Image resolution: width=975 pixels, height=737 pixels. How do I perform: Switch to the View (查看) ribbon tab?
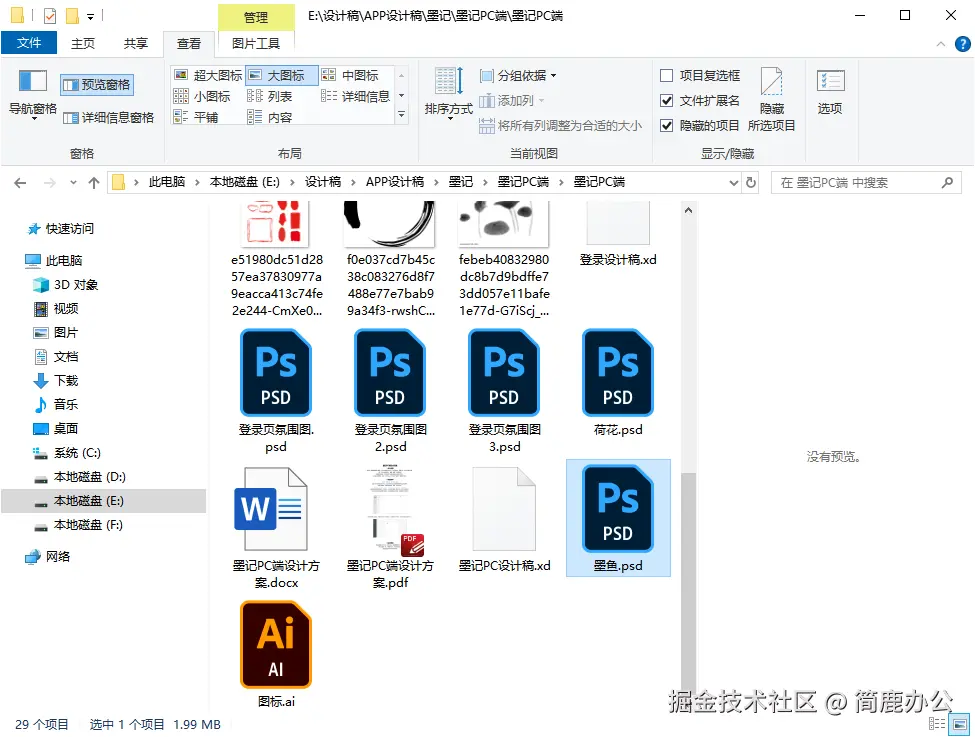(x=189, y=44)
